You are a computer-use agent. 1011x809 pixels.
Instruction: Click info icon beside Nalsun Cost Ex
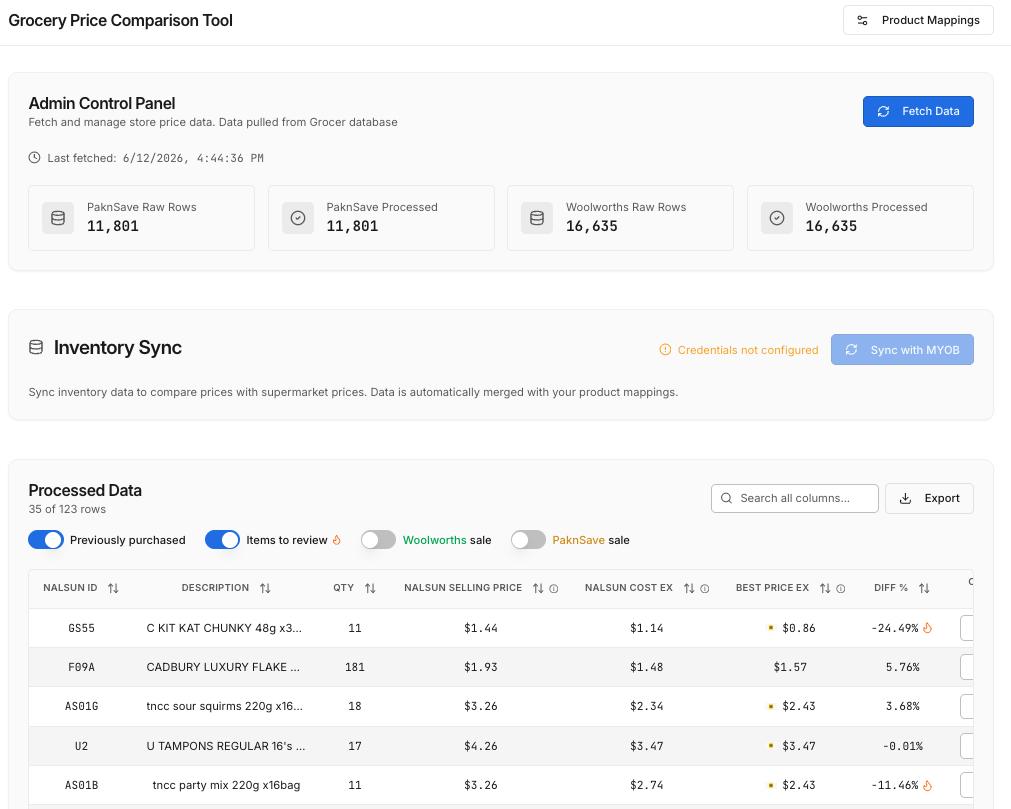705,589
